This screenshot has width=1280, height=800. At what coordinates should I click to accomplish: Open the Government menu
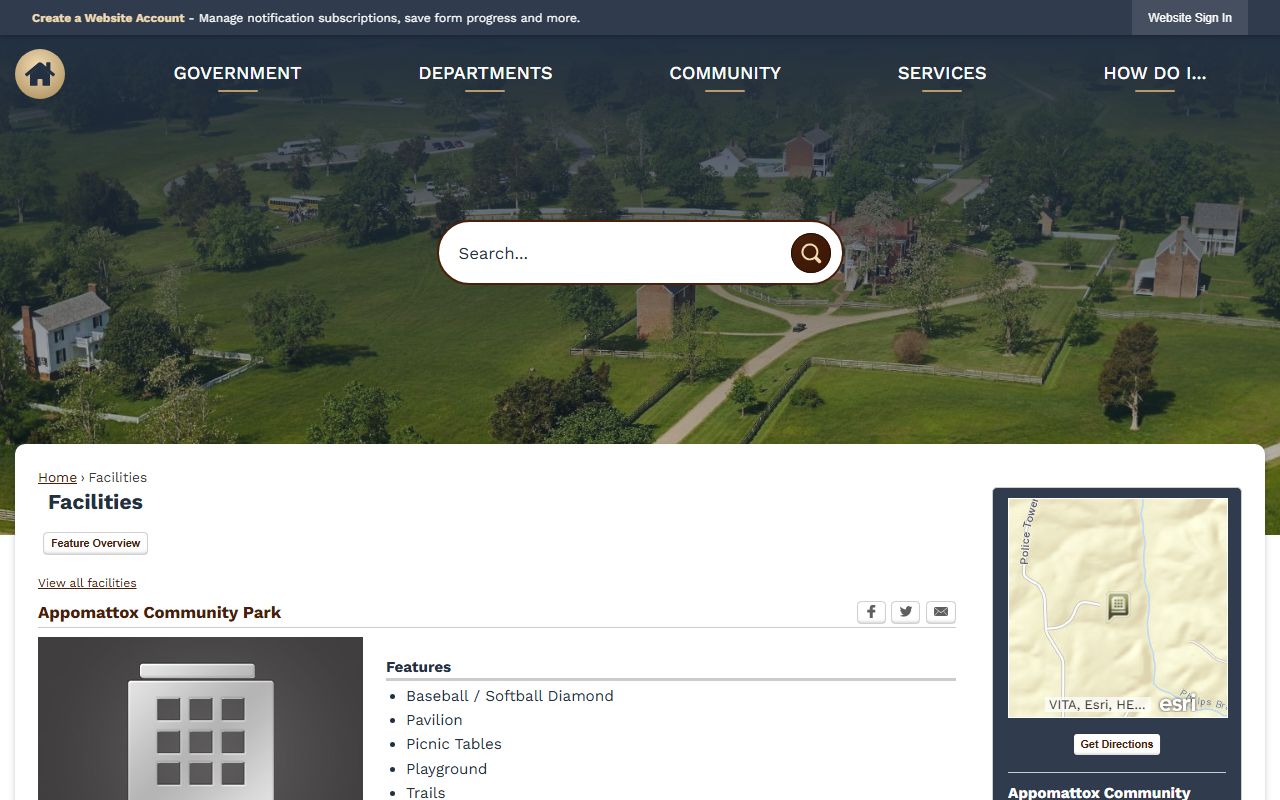tap(237, 74)
